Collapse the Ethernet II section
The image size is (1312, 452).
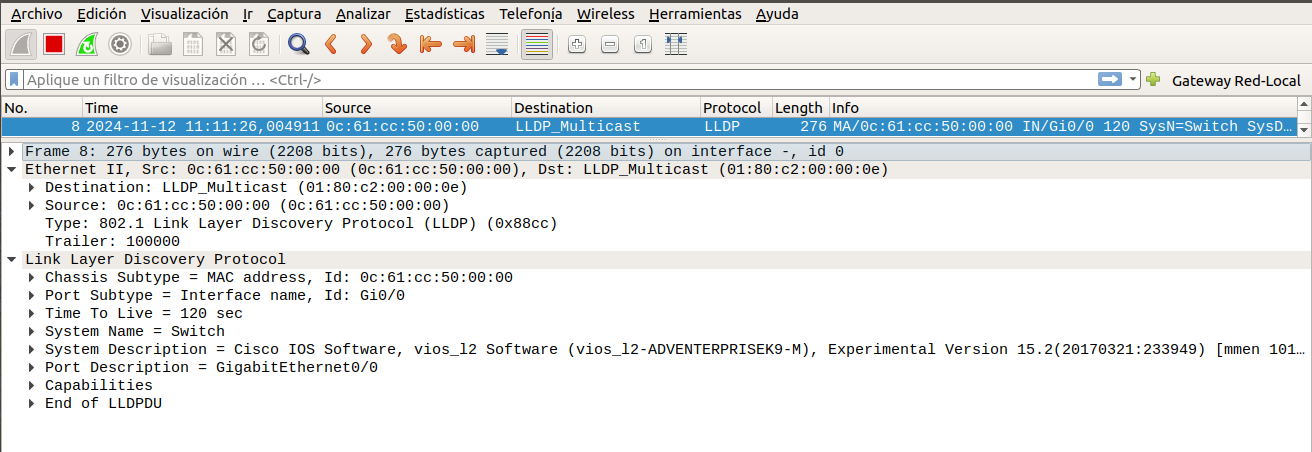pyautogui.click(x=12, y=169)
